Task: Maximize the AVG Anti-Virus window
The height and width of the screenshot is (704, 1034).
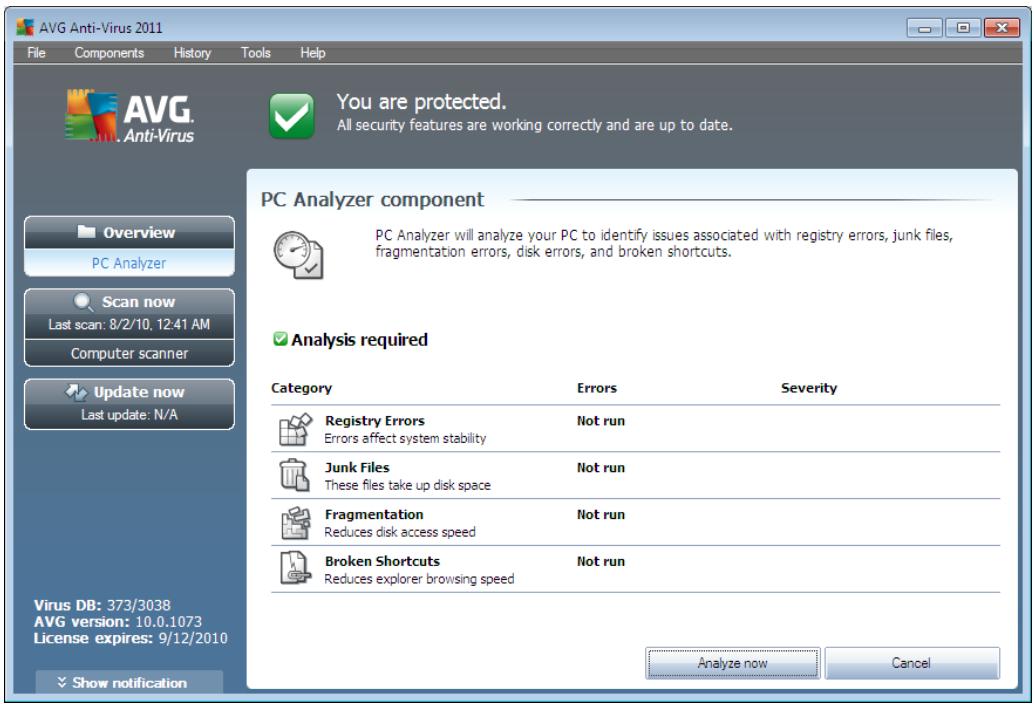Action: [x=963, y=28]
